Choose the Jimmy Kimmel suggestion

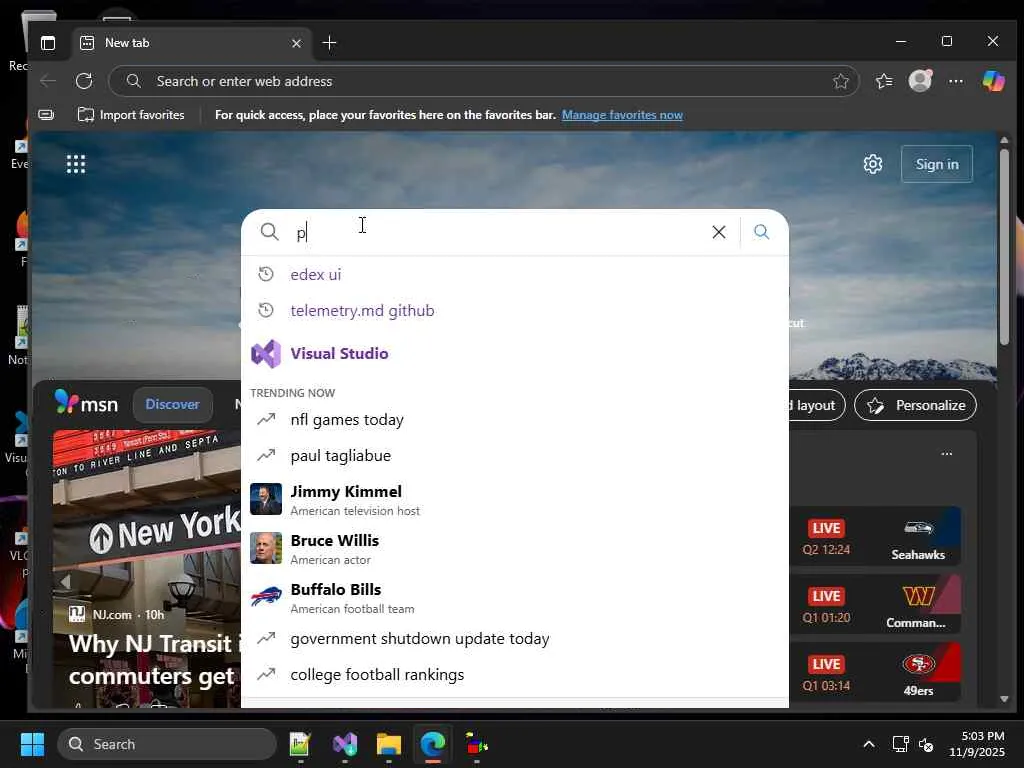(x=515, y=500)
